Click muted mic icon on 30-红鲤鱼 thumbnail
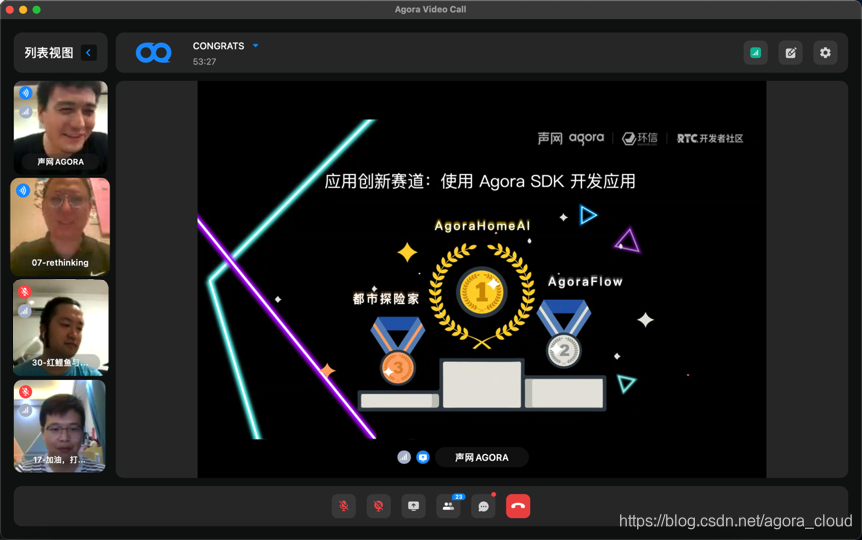The height and width of the screenshot is (540, 862). (x=25, y=291)
